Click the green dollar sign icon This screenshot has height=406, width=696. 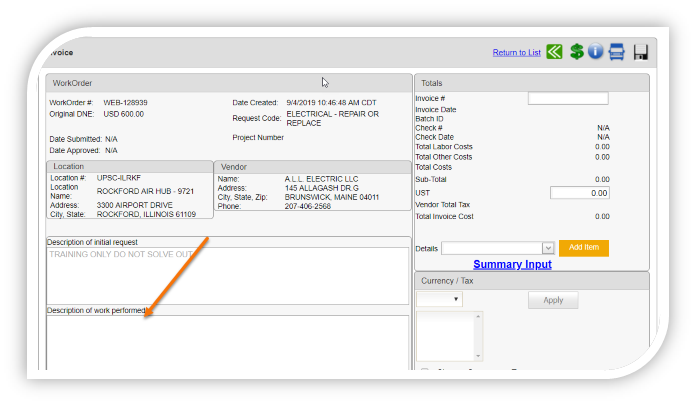[577, 52]
